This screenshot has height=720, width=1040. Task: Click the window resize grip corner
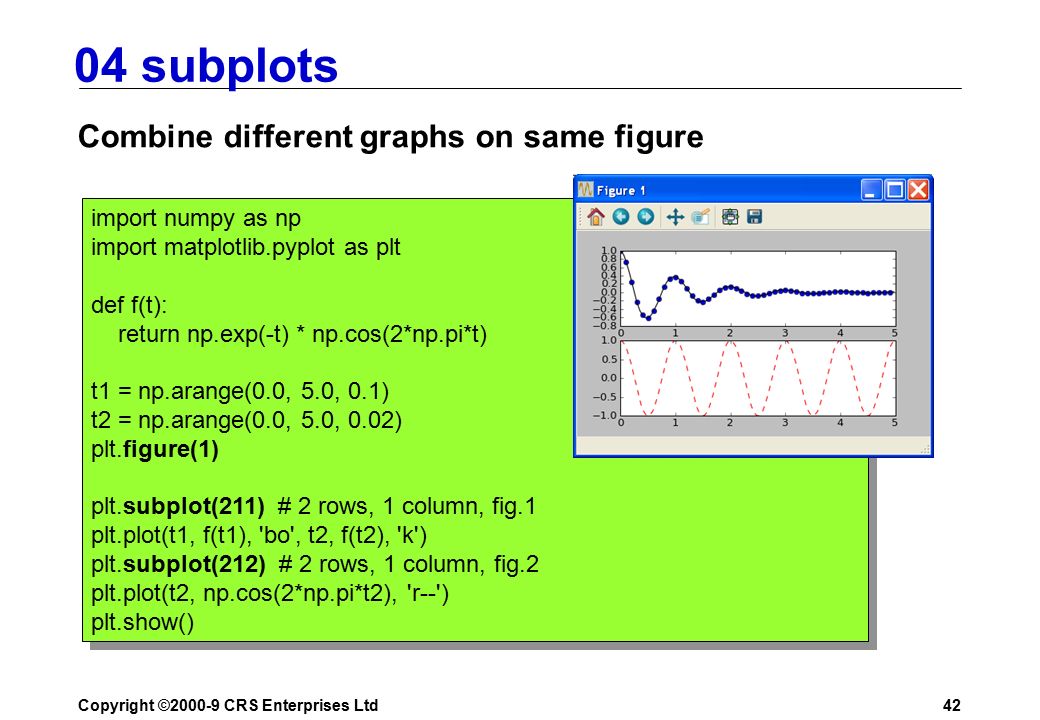pos(925,450)
